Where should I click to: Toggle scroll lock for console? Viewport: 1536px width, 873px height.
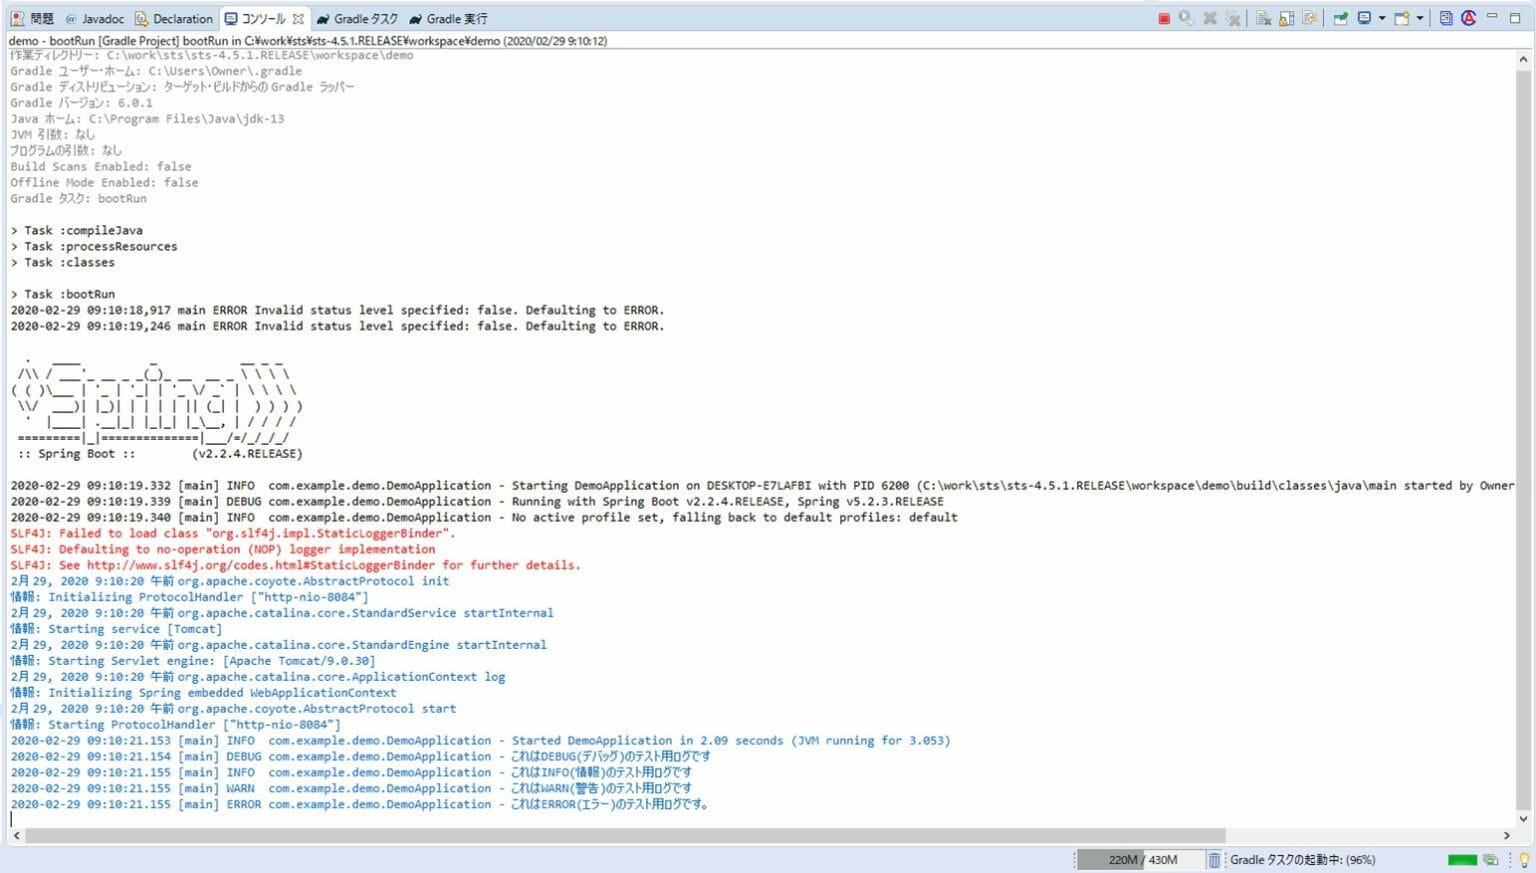(1286, 19)
